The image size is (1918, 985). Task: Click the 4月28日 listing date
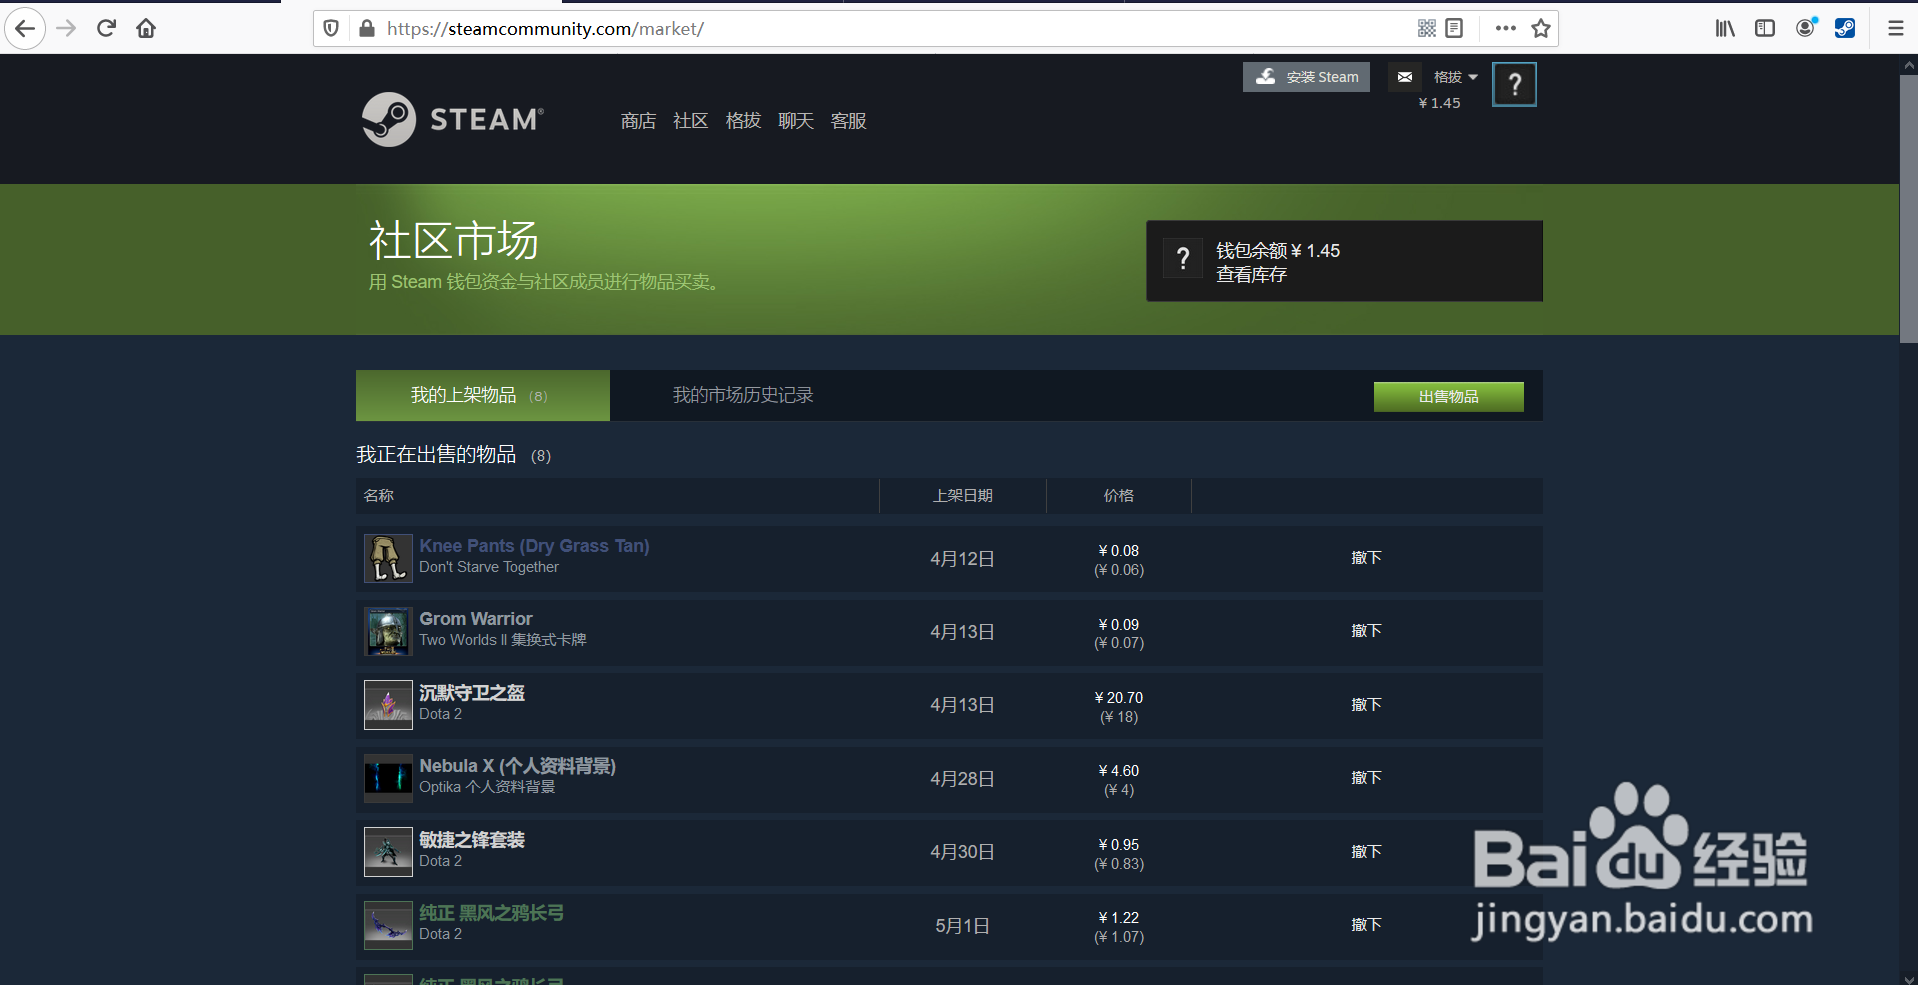click(962, 779)
